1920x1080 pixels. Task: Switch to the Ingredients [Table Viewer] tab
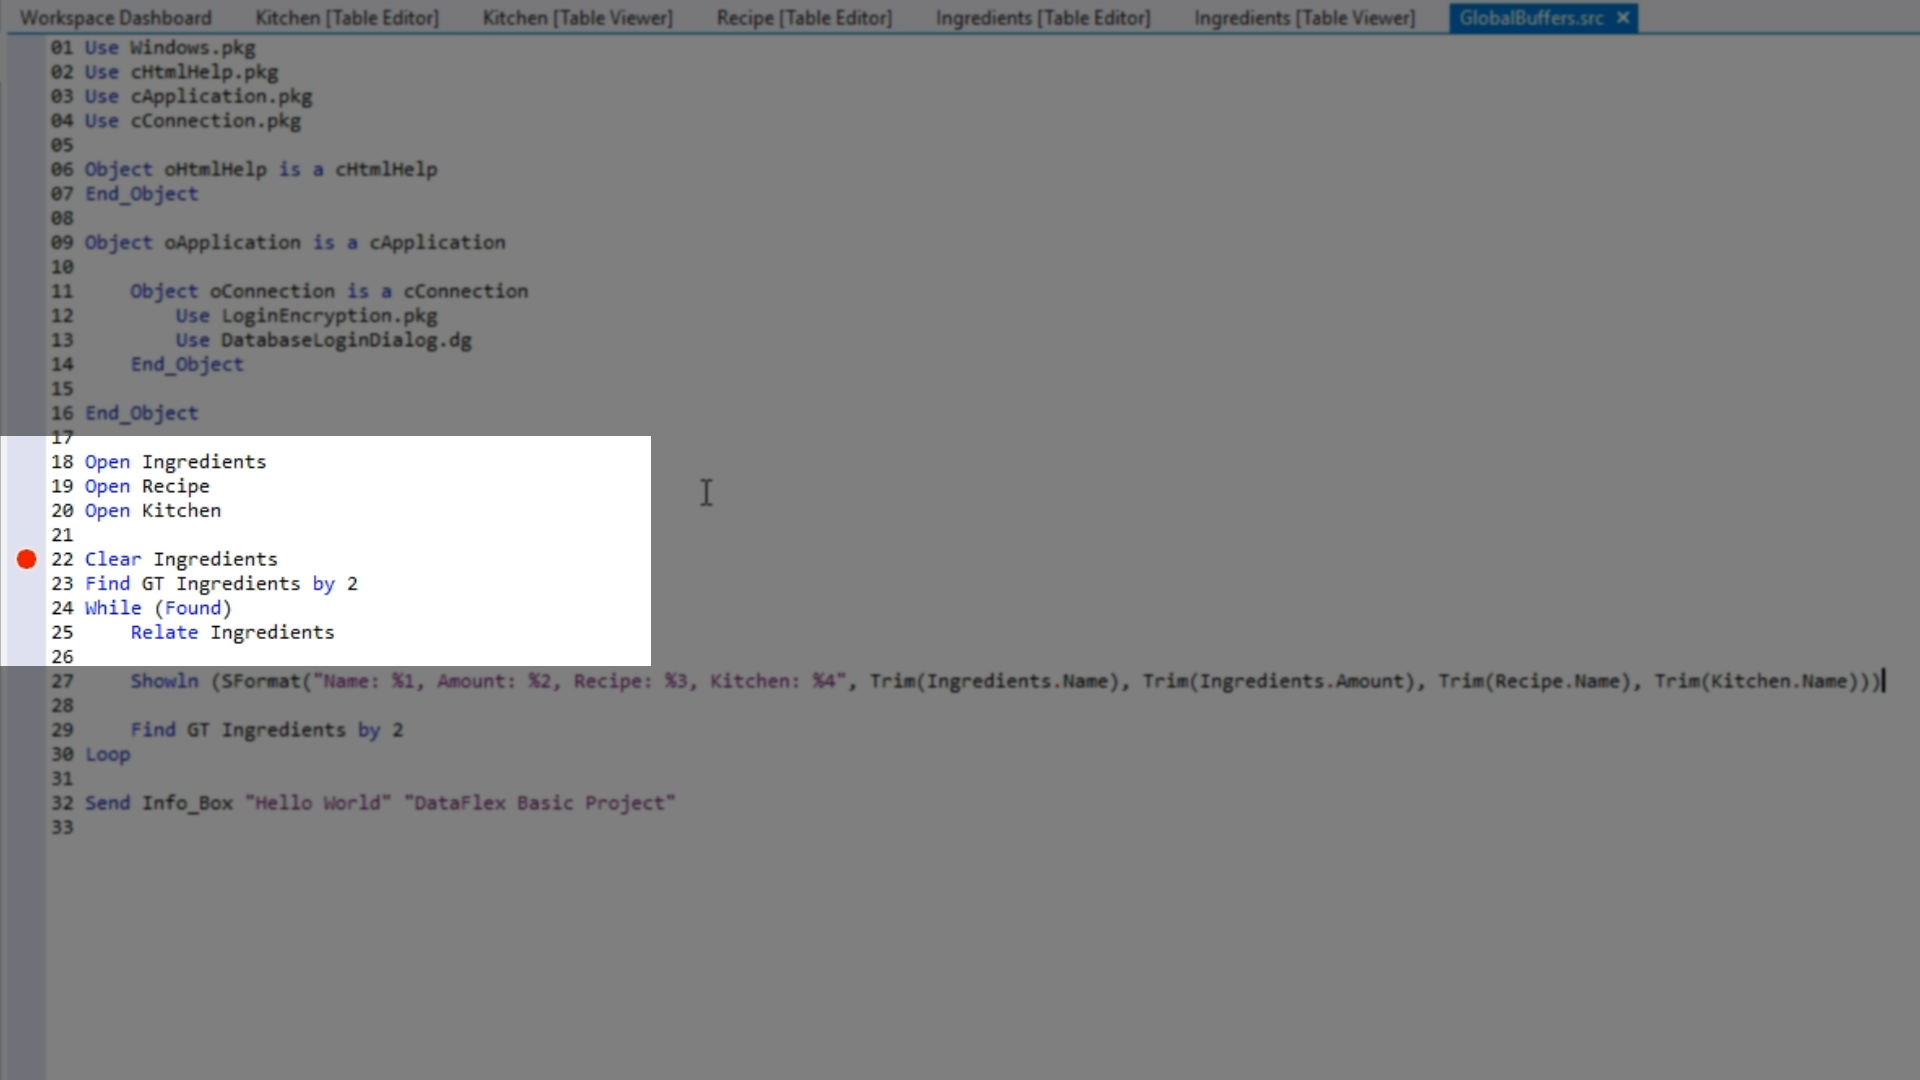point(1304,18)
